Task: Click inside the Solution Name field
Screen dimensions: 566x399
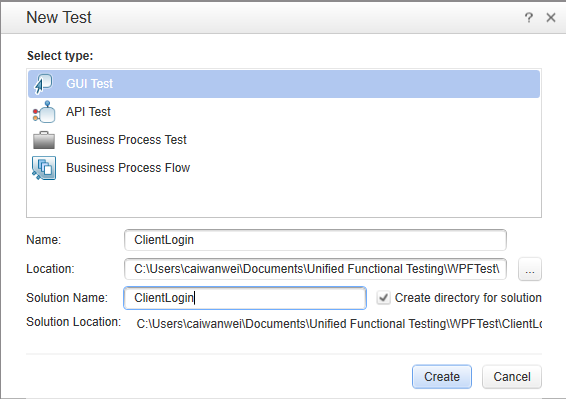Action: tap(245, 298)
